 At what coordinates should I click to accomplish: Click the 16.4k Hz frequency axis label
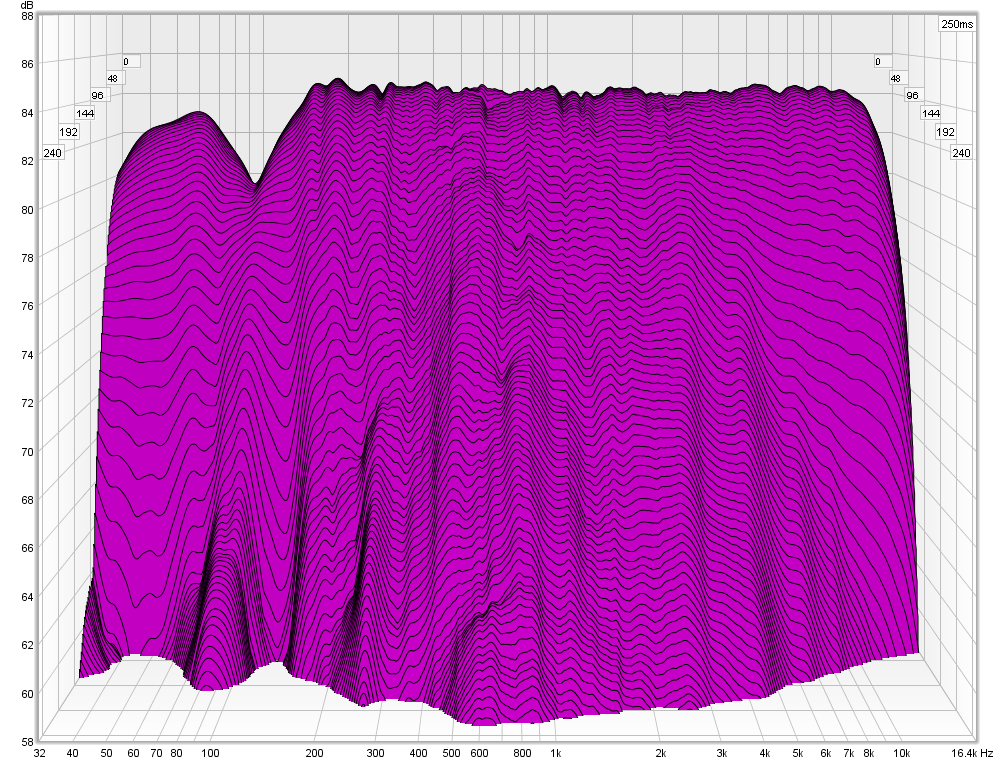972,753
